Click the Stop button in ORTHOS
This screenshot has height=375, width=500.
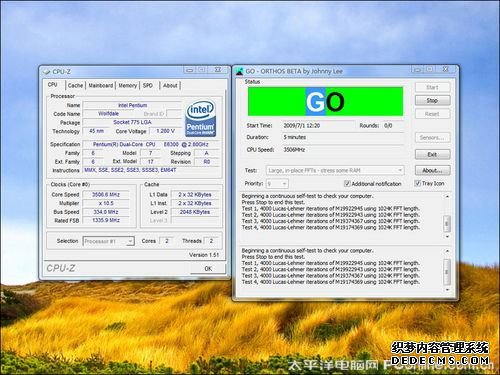pyautogui.click(x=432, y=100)
